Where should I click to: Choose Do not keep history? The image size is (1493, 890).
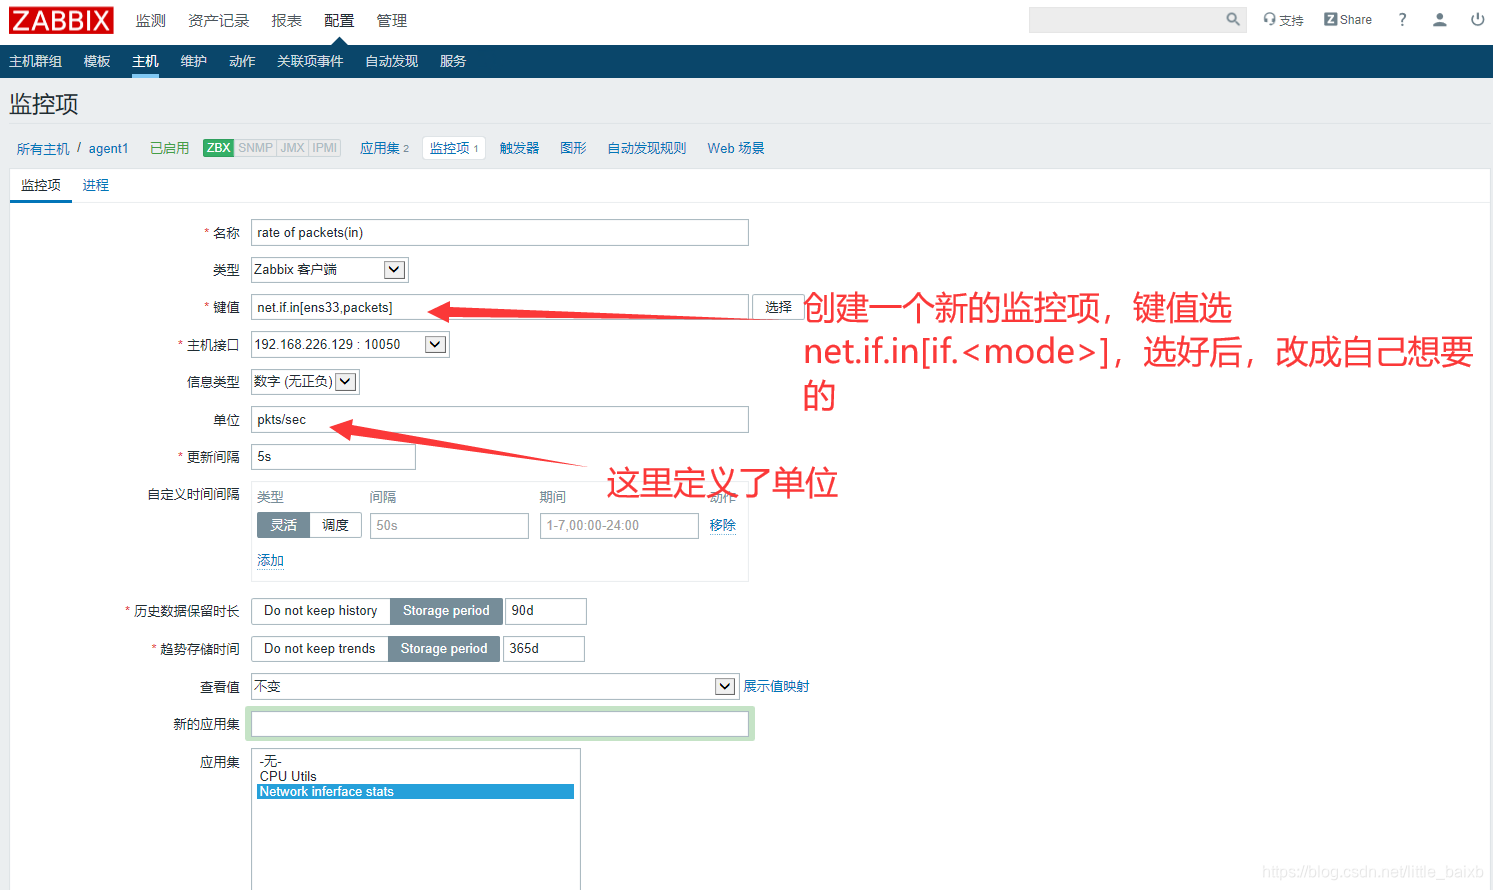pyautogui.click(x=320, y=611)
